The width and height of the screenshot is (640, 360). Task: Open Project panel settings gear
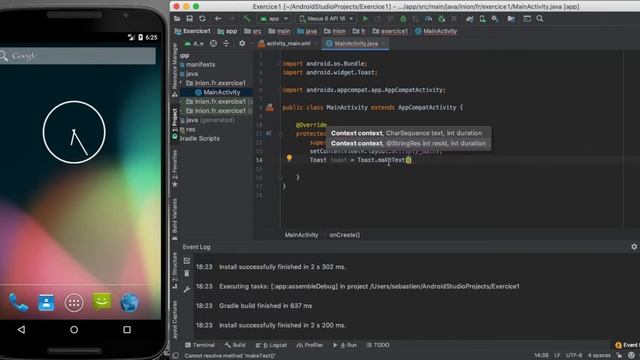242,44
